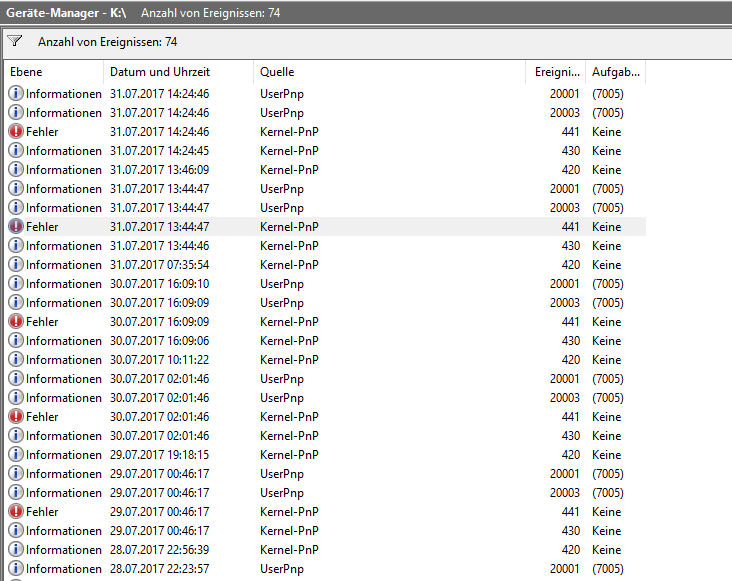
Task: Click Kernel-PnP source in 30.07.2017 16:09:06 row
Action: 289,341
